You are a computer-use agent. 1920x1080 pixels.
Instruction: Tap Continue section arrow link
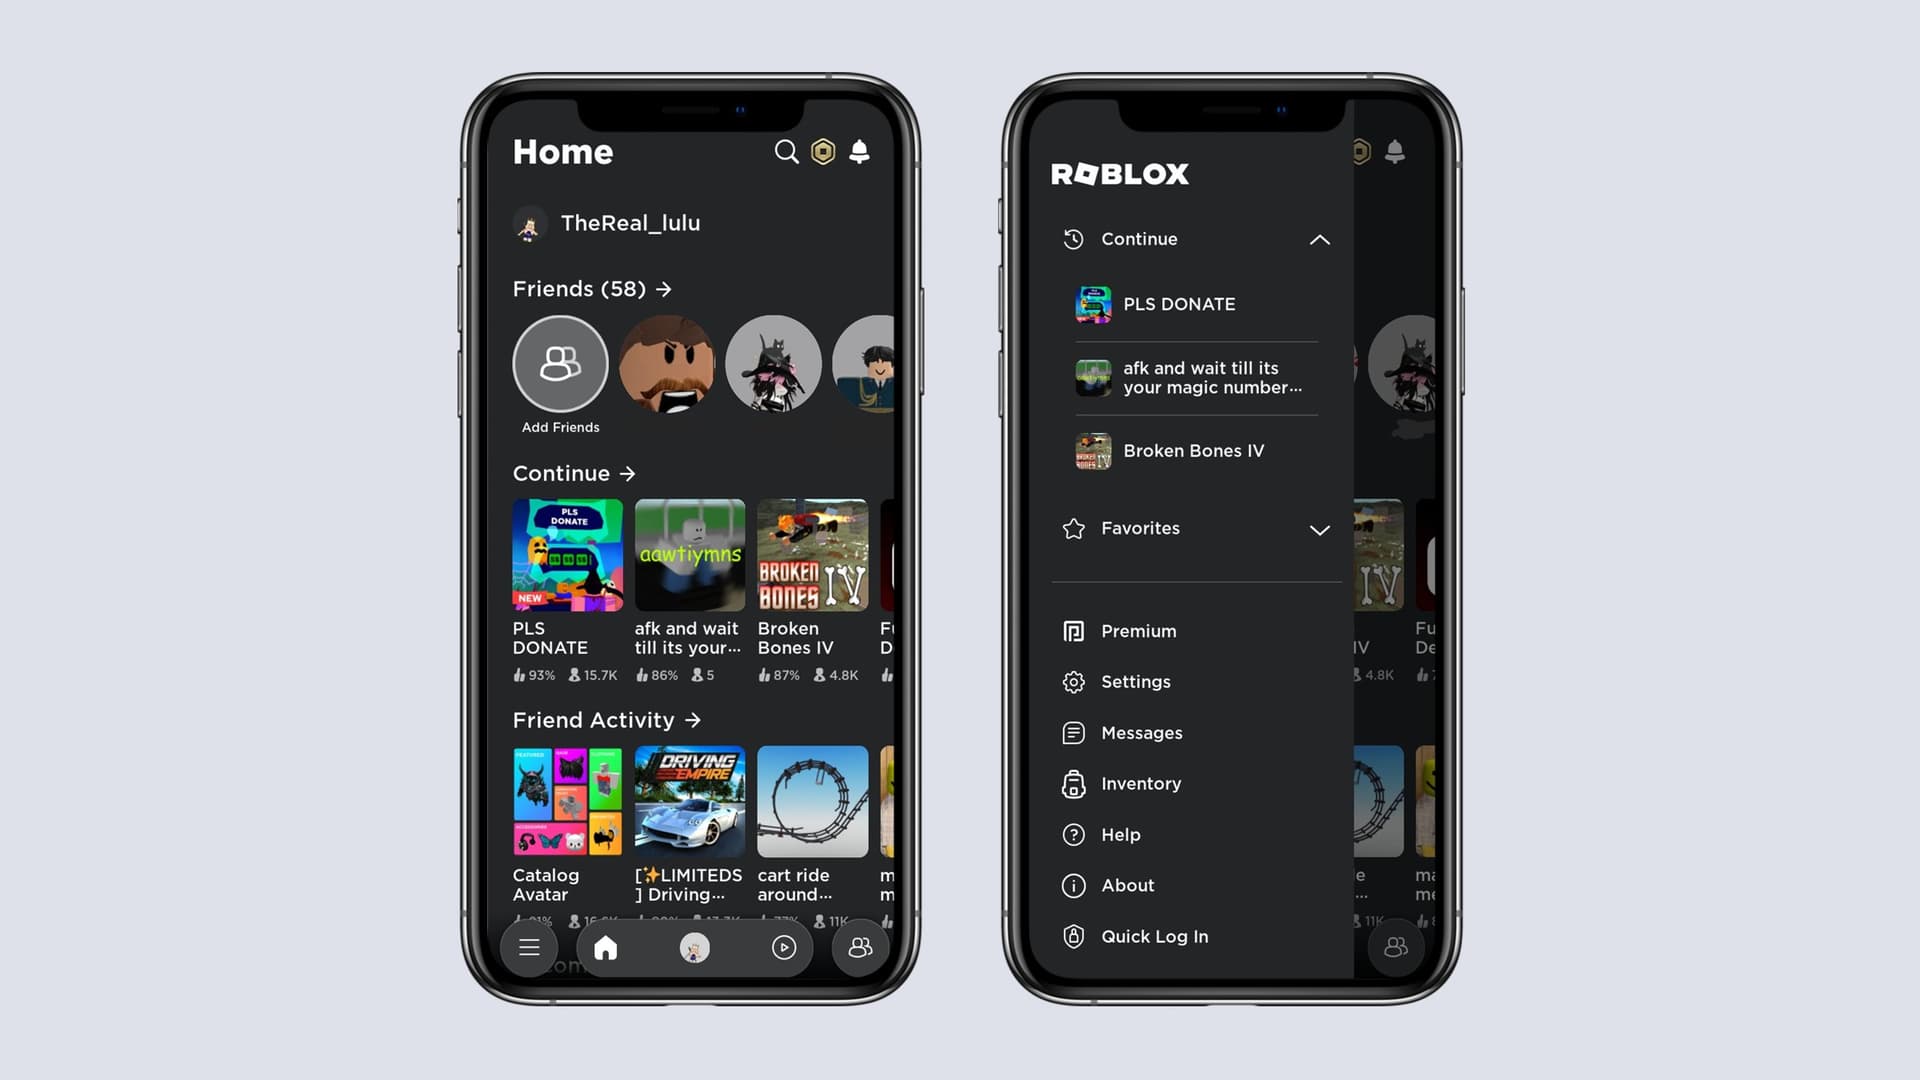(x=628, y=472)
